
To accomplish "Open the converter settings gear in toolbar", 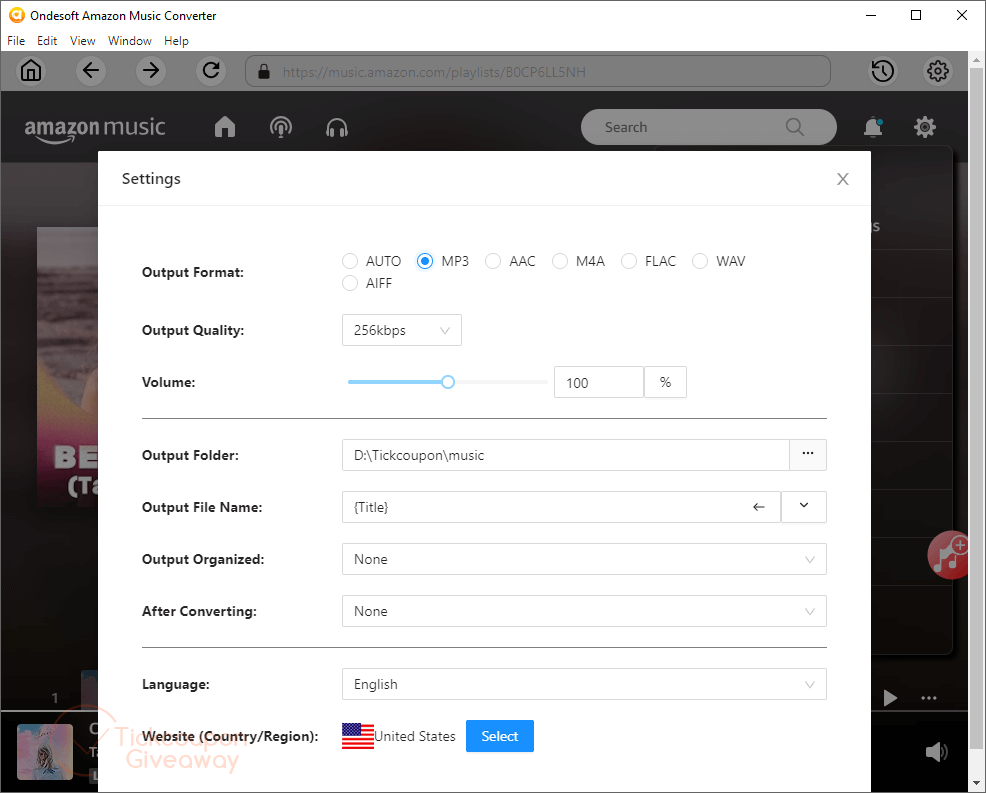I will pyautogui.click(x=938, y=70).
